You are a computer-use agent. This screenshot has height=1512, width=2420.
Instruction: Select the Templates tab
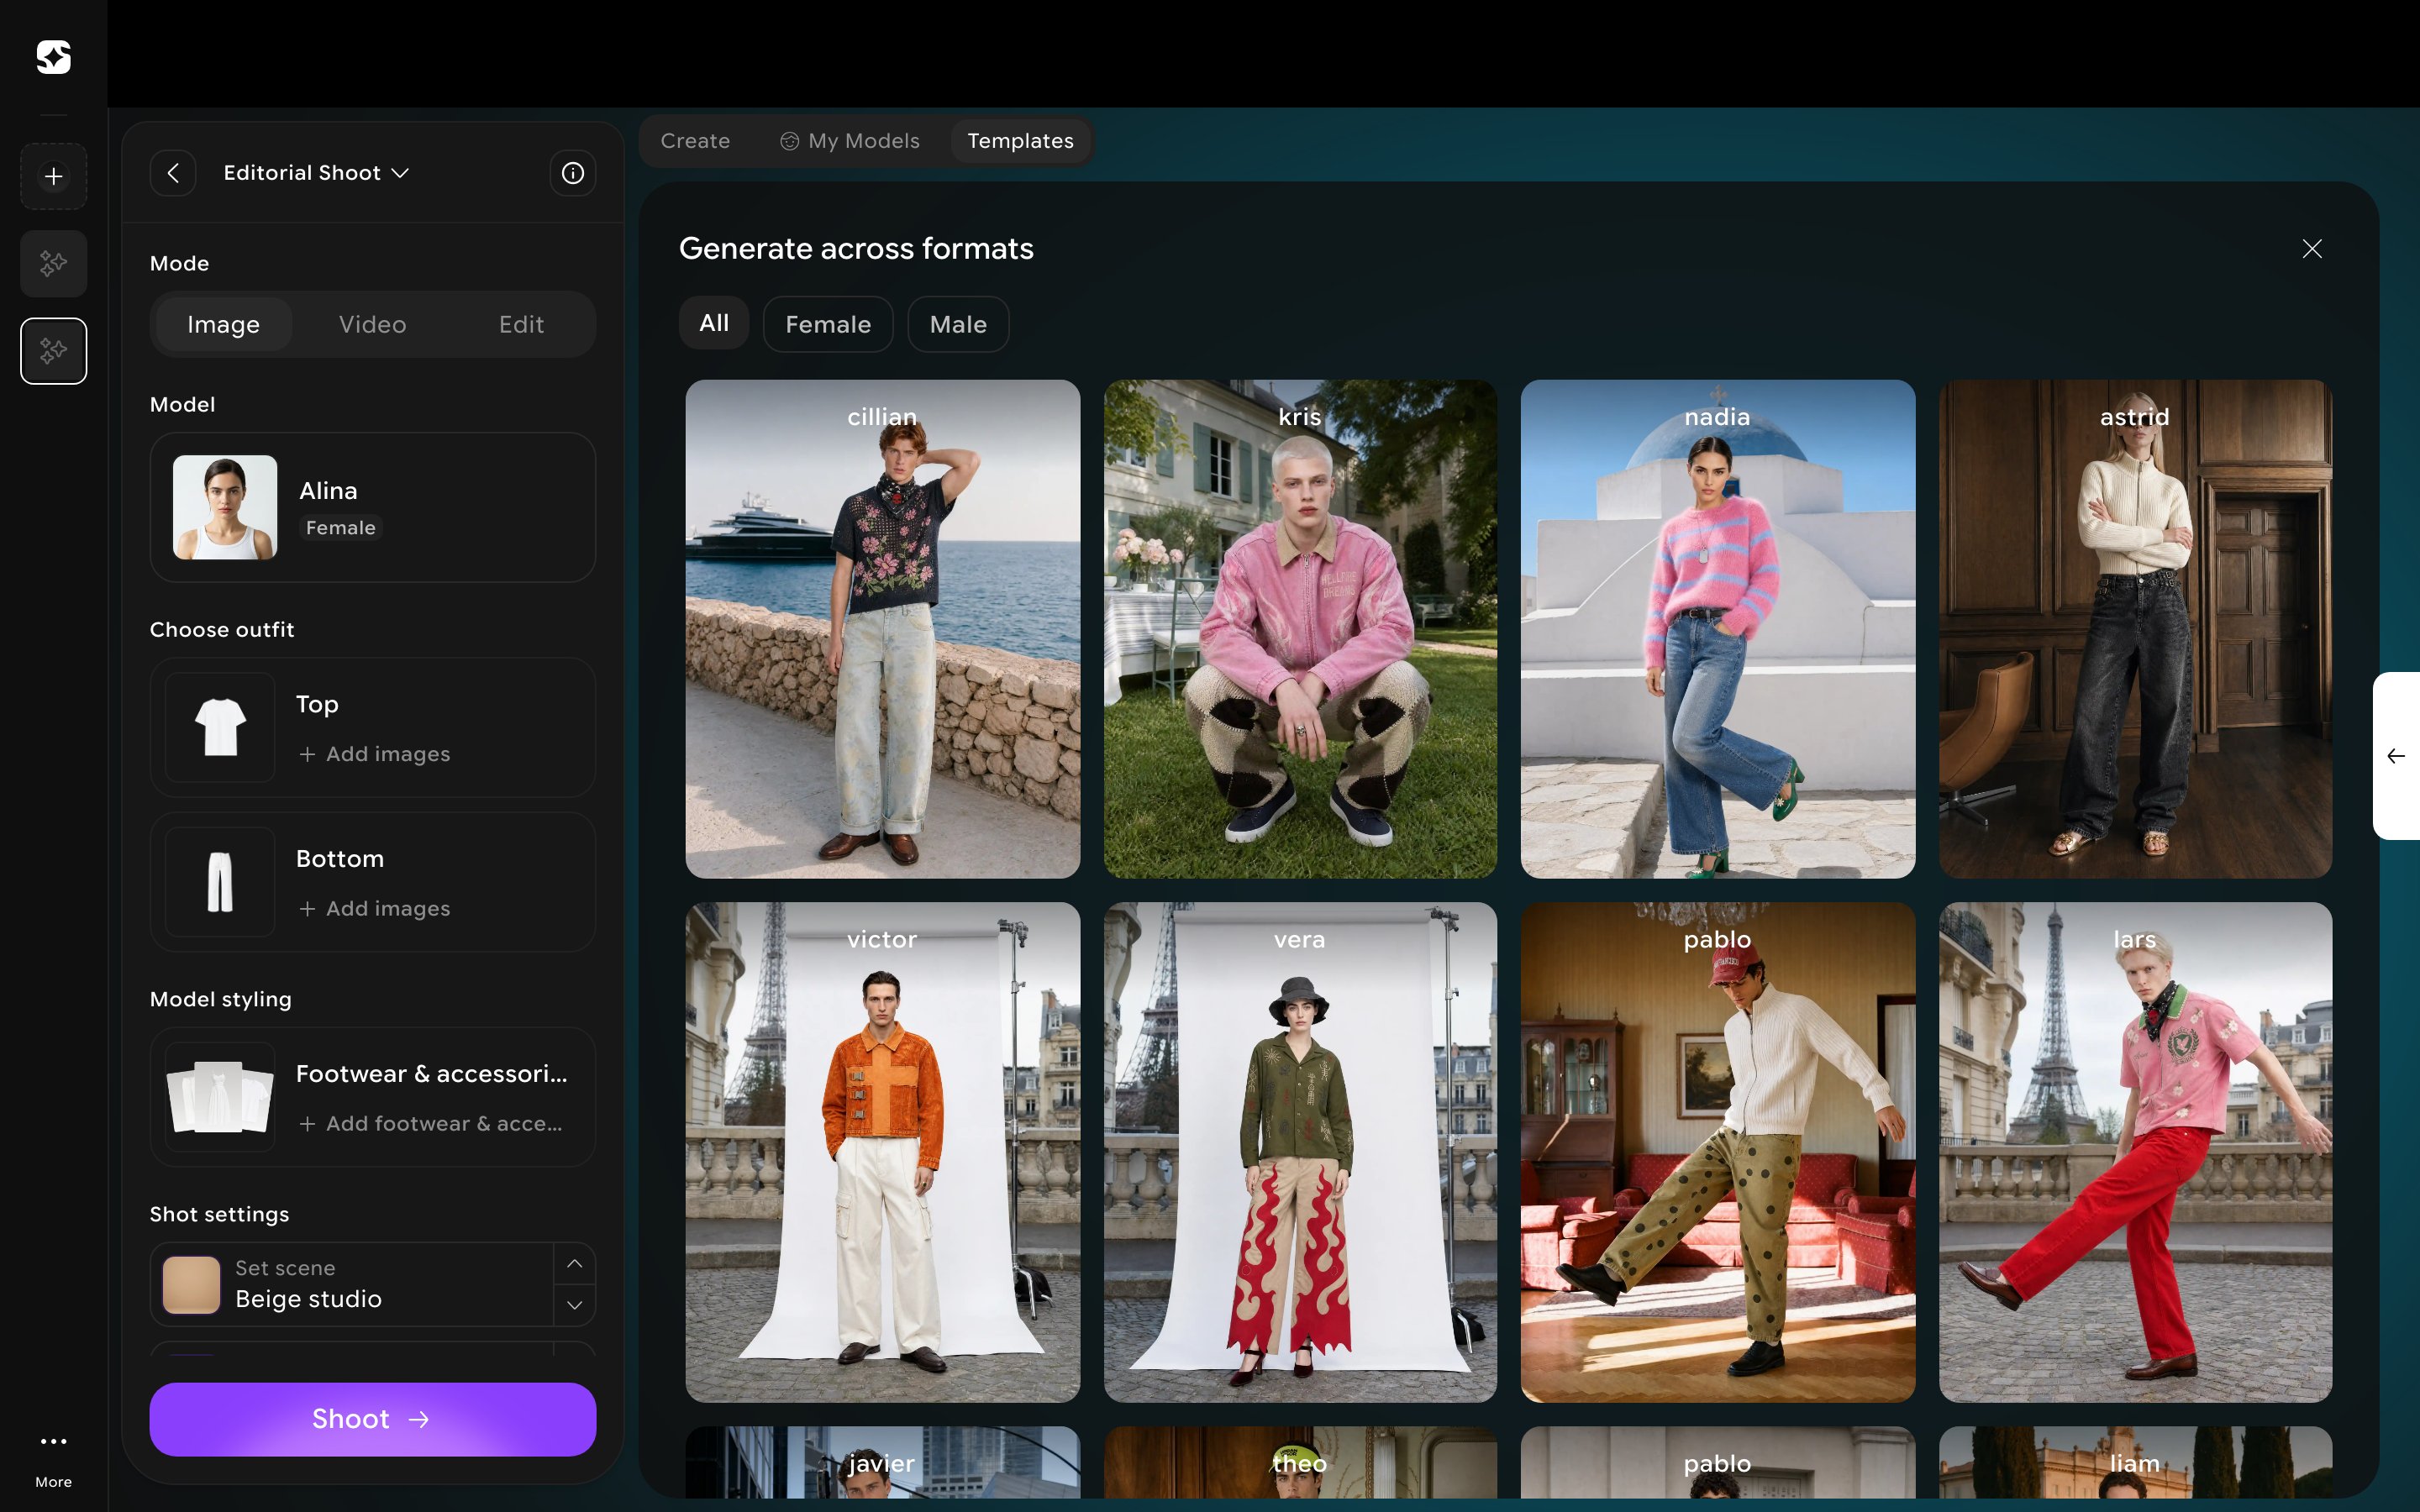(1020, 141)
